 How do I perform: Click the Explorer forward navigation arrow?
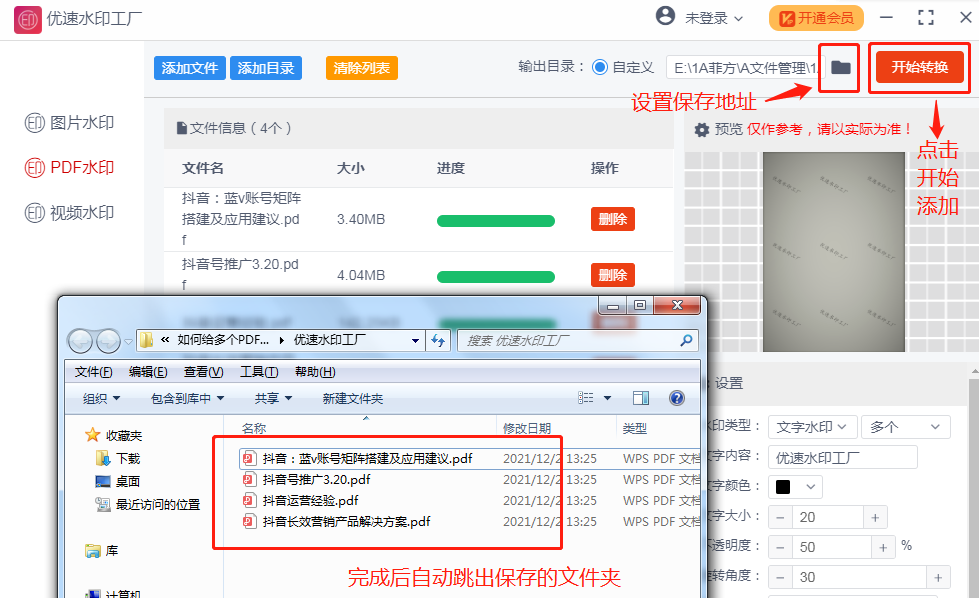tap(109, 341)
